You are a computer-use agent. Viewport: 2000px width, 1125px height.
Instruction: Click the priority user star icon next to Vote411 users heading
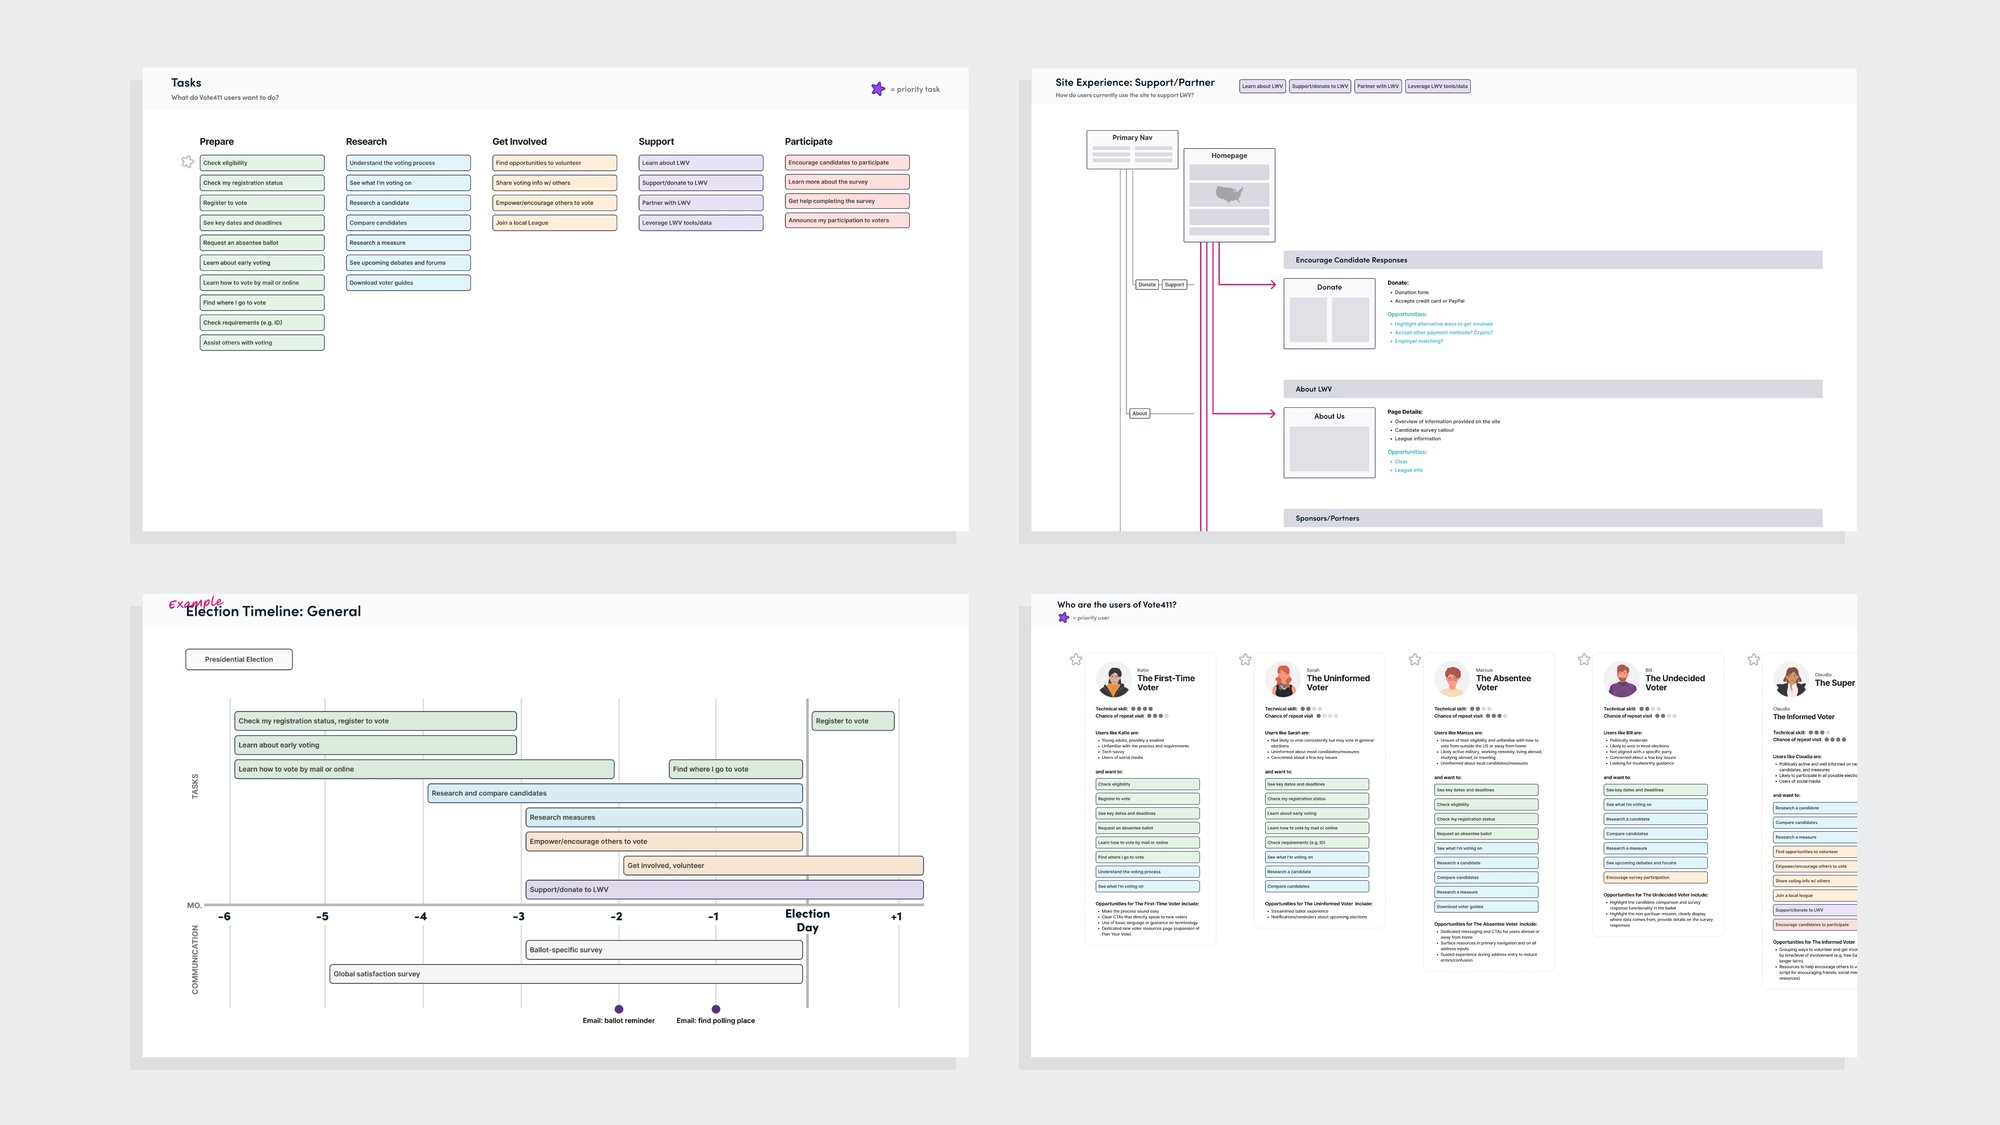pos(1063,618)
